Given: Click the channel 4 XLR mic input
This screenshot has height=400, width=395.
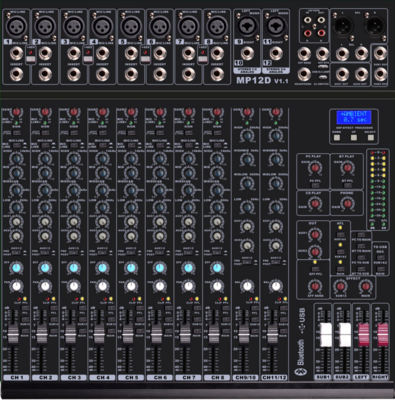Looking at the screenshot, I should coord(103,26).
